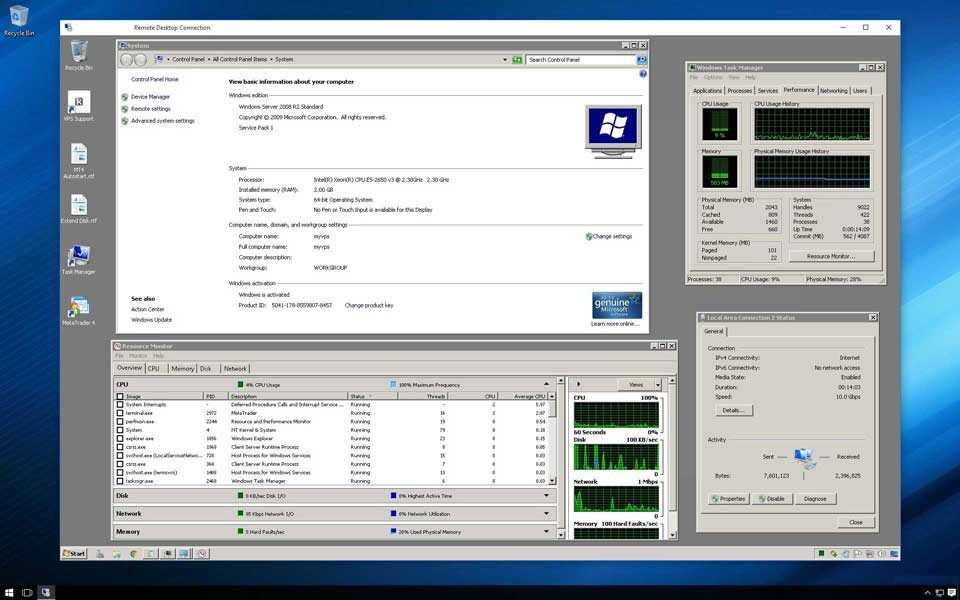The image size is (960, 600).
Task: Expand the Disk section in Resource Monitor
Action: pyautogui.click(x=546, y=495)
